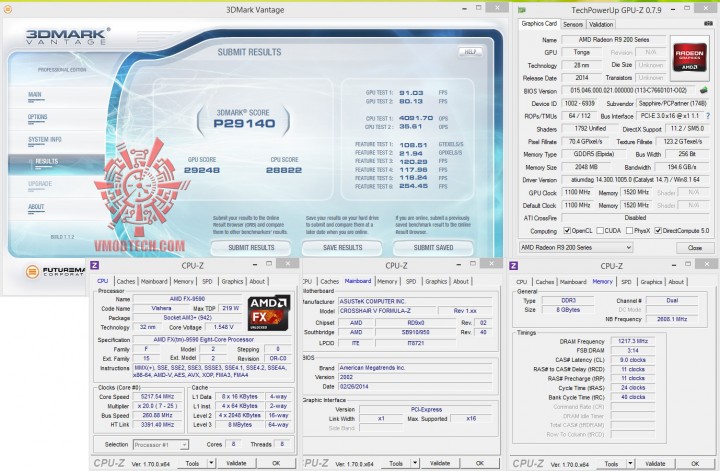Viewport: 720px width, 471px height.
Task: Open Graphics tab in Memory CPU-Z window
Action: pyautogui.click(x=651, y=282)
